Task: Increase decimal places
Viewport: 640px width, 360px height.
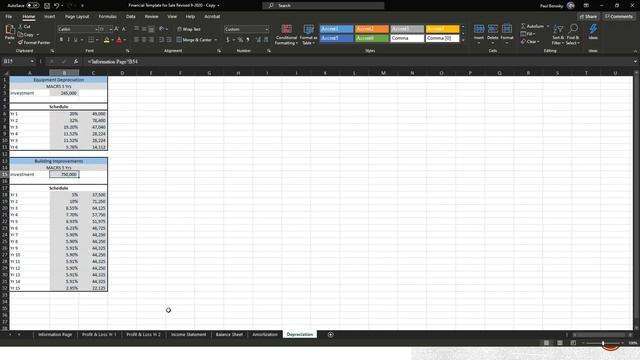Action: tap(258, 40)
